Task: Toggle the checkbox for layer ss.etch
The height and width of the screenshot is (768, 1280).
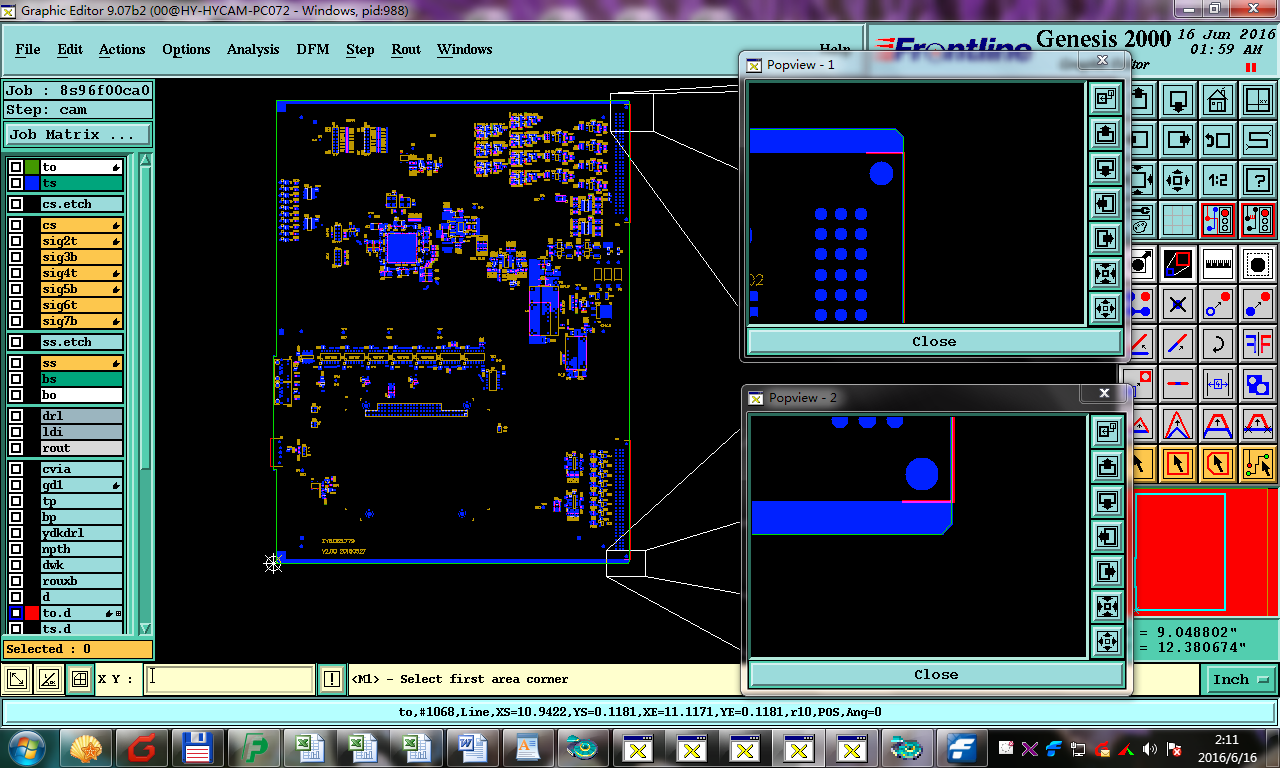Action: (16, 342)
